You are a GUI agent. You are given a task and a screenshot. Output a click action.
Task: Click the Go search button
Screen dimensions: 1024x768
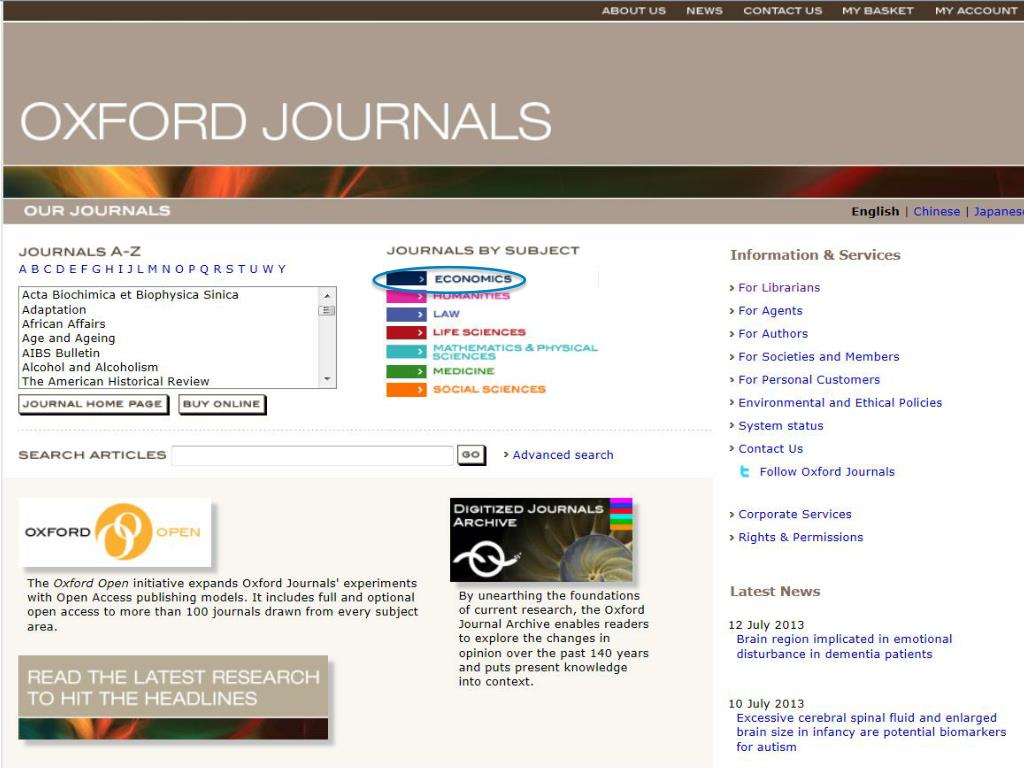coord(471,455)
